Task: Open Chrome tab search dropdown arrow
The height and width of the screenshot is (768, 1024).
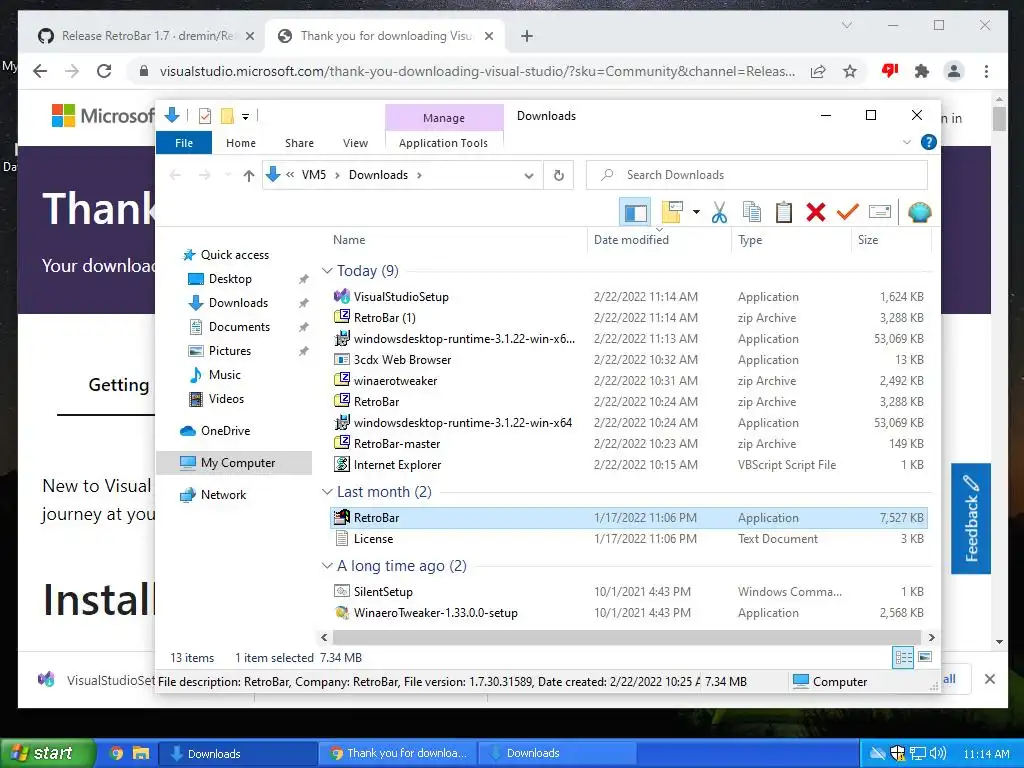Action: coord(846,25)
